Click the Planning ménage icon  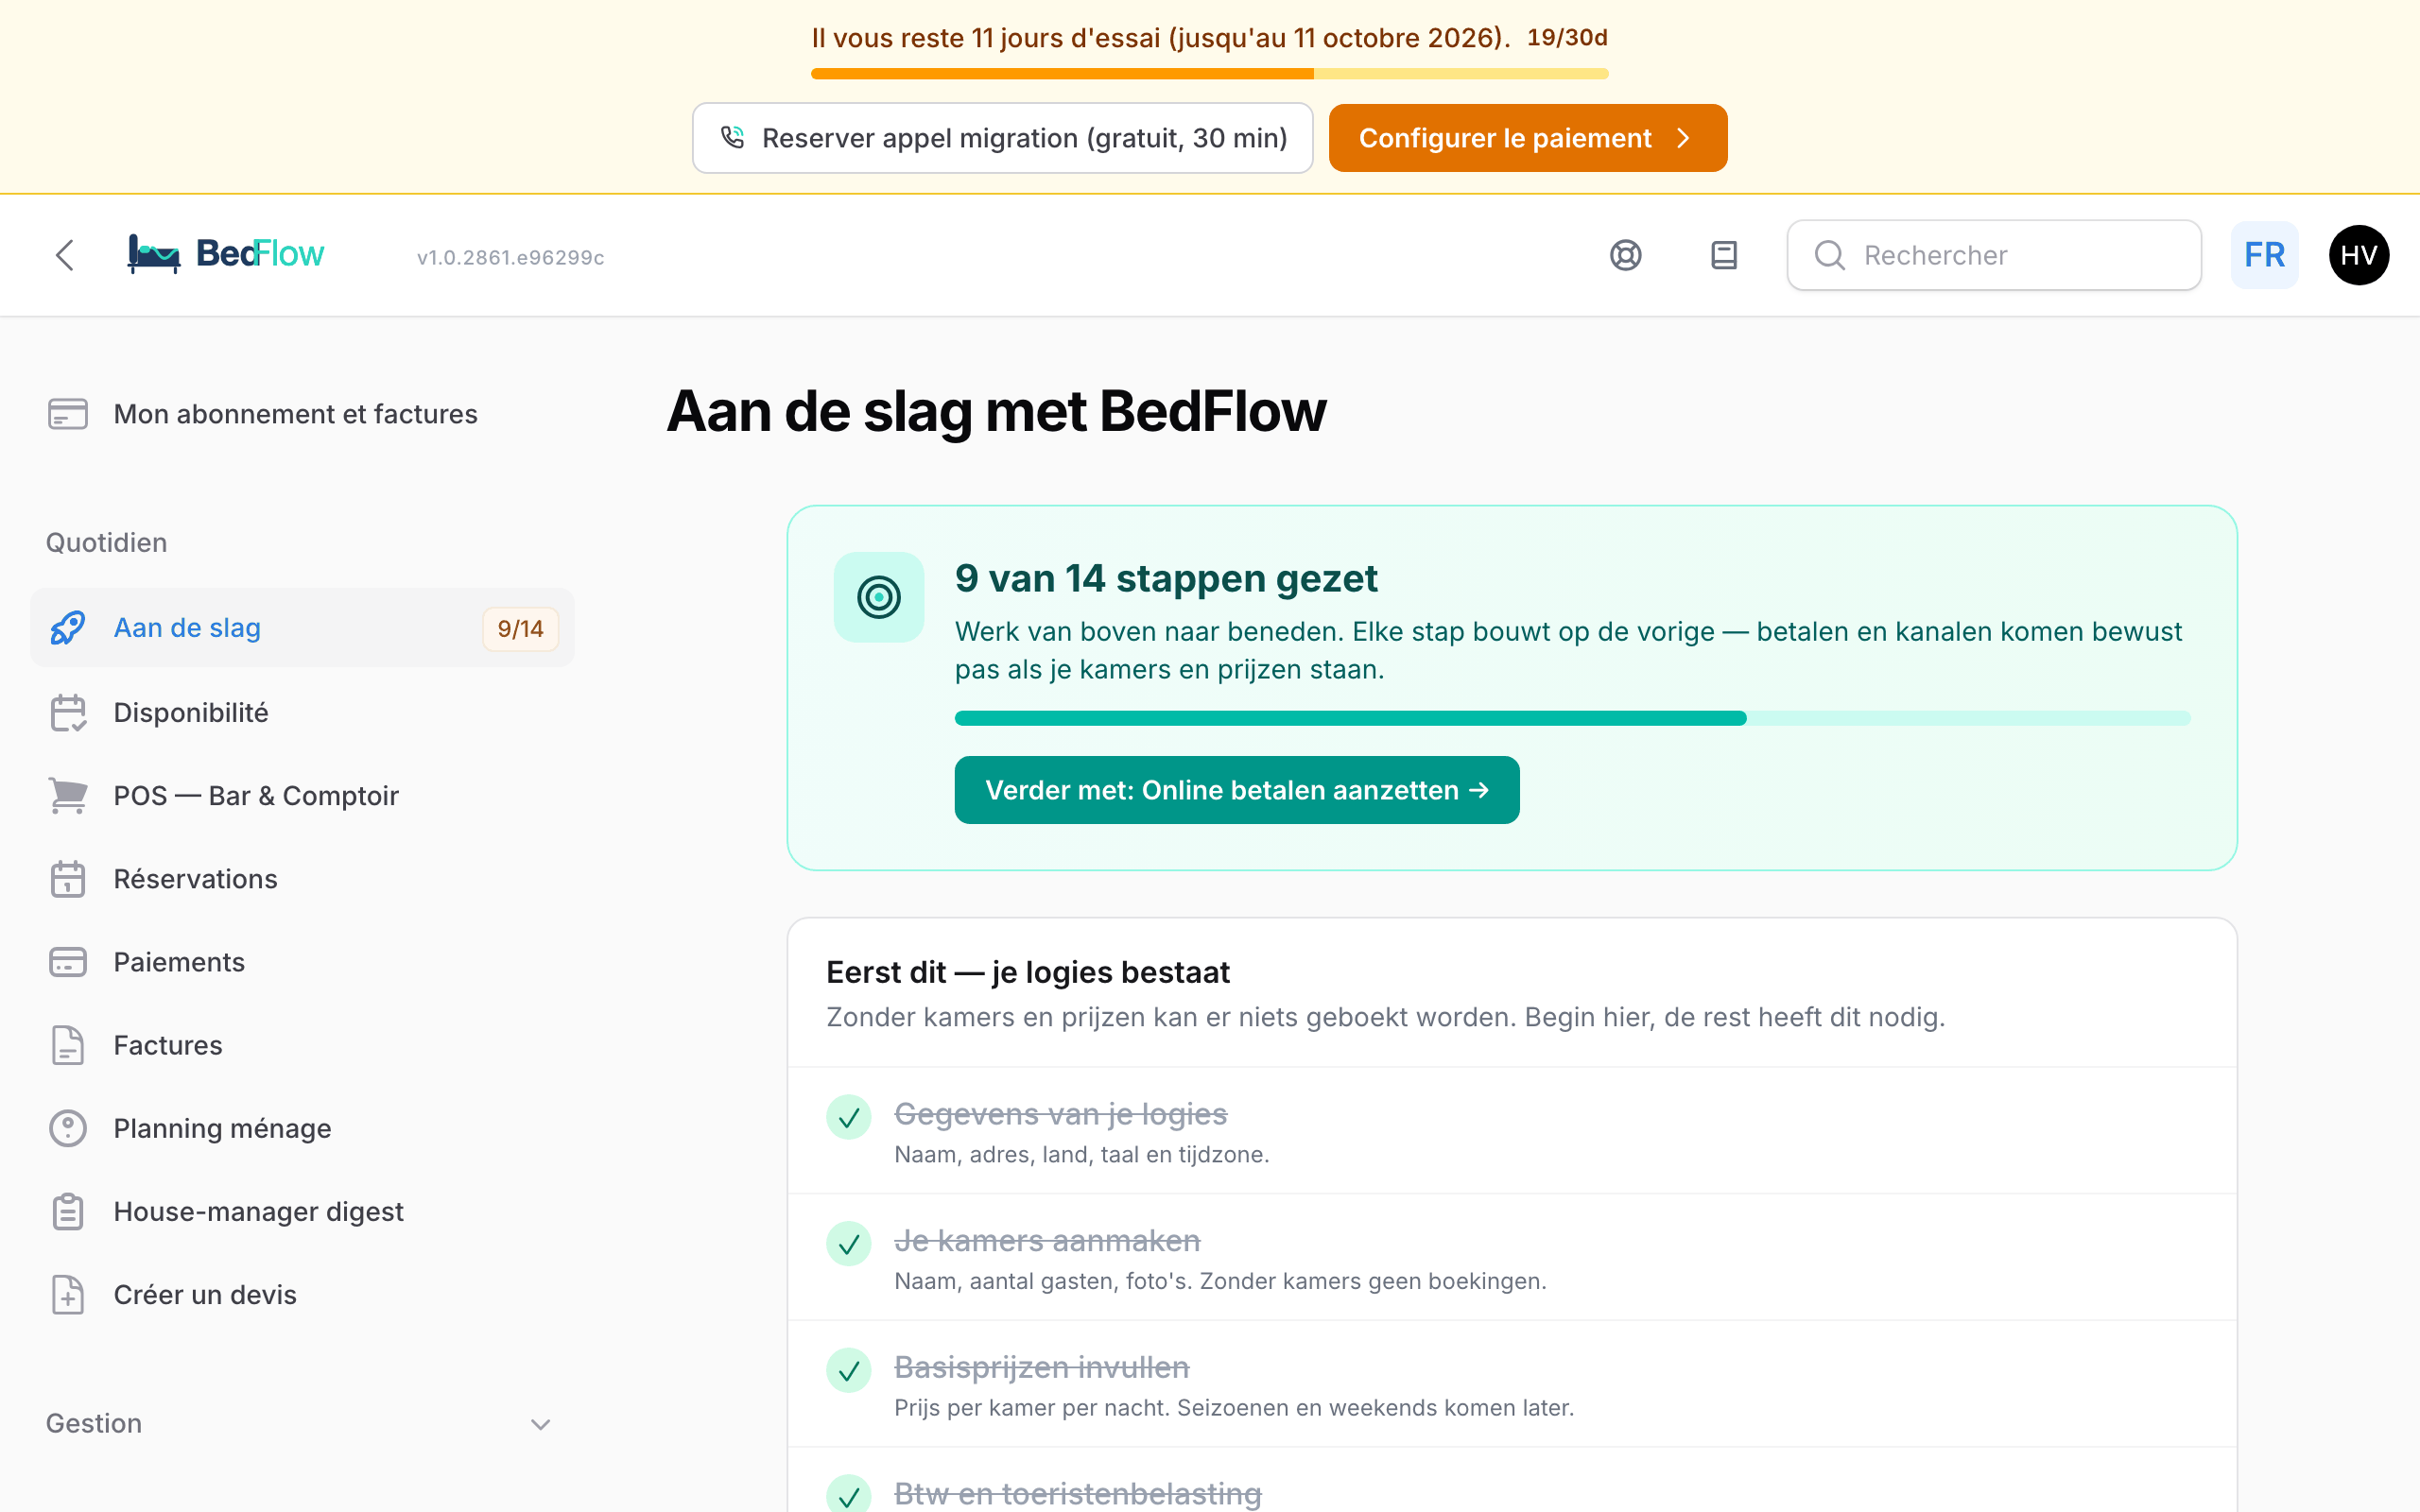point(68,1128)
